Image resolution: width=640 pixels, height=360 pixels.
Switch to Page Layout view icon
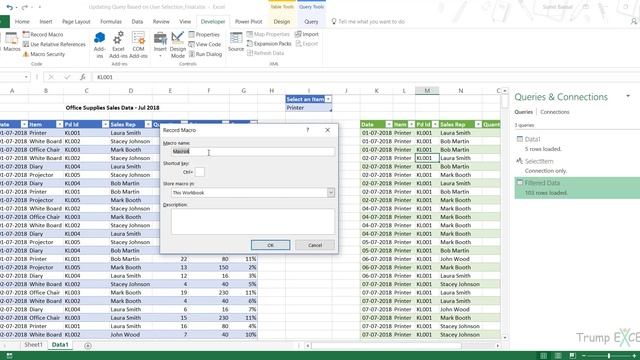(x=558, y=356)
